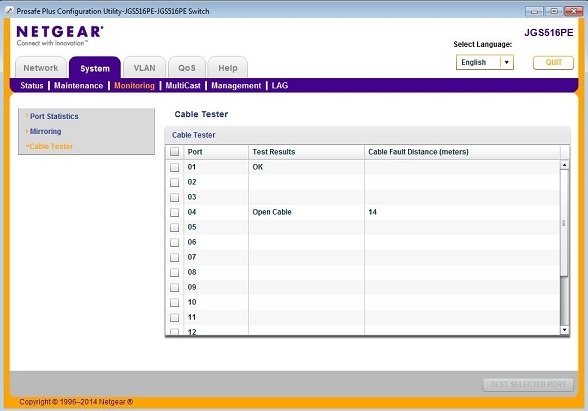This screenshot has width=588, height=411.
Task: Click the fault distance value 14
Action: [x=372, y=212]
